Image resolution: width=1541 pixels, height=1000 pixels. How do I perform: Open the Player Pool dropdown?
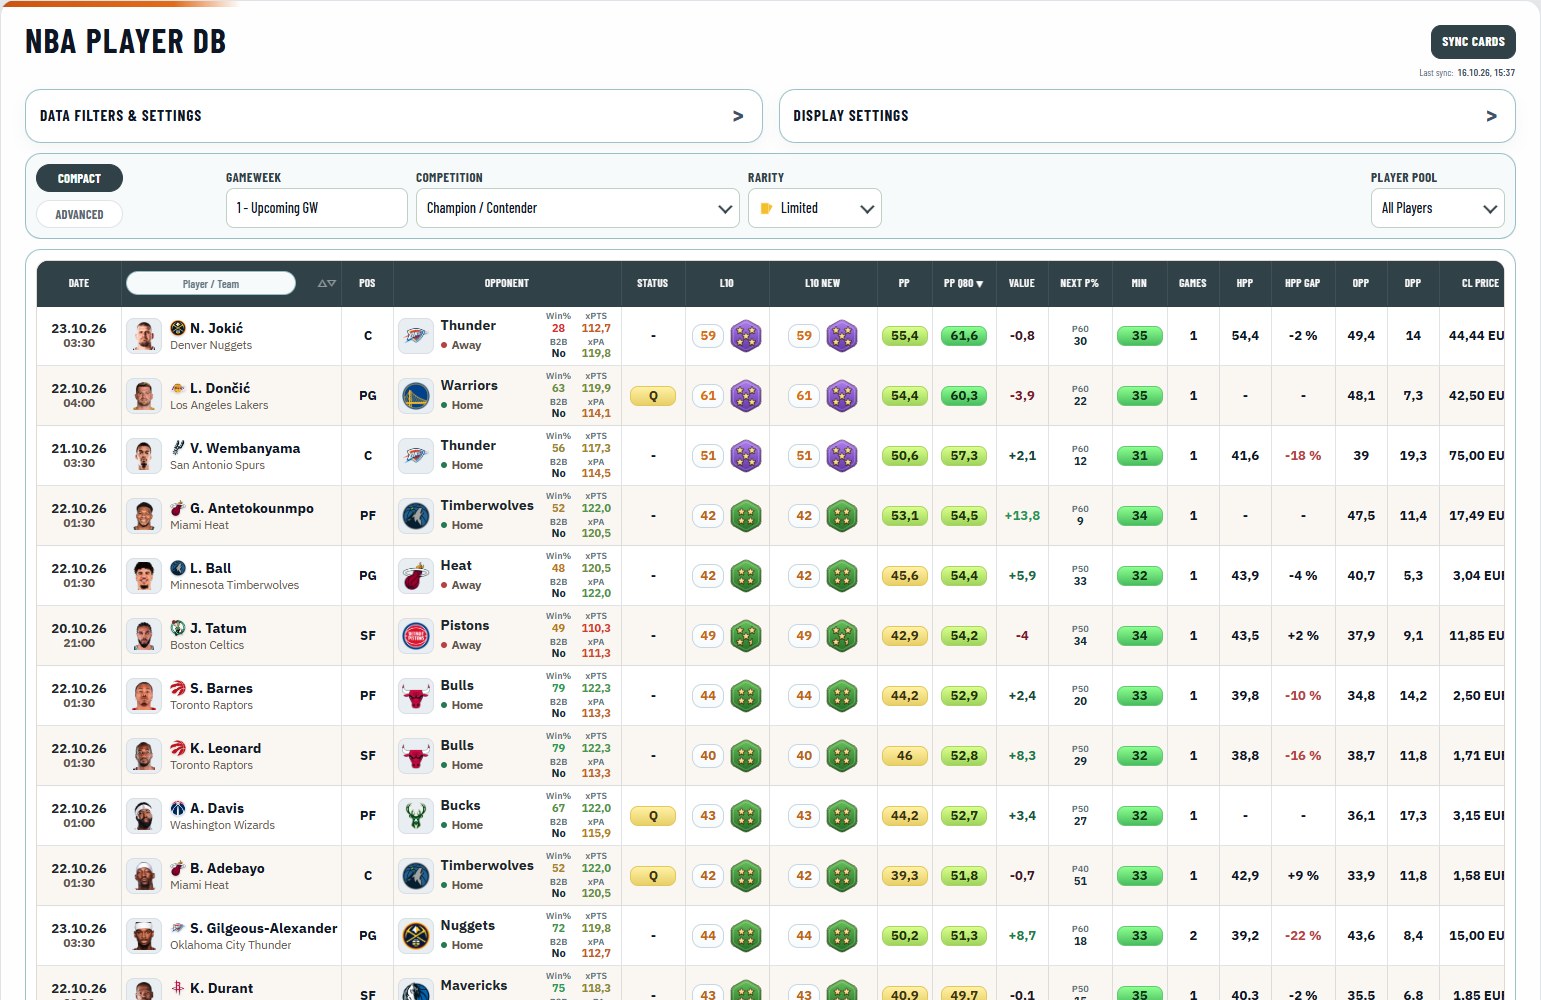[1437, 208]
